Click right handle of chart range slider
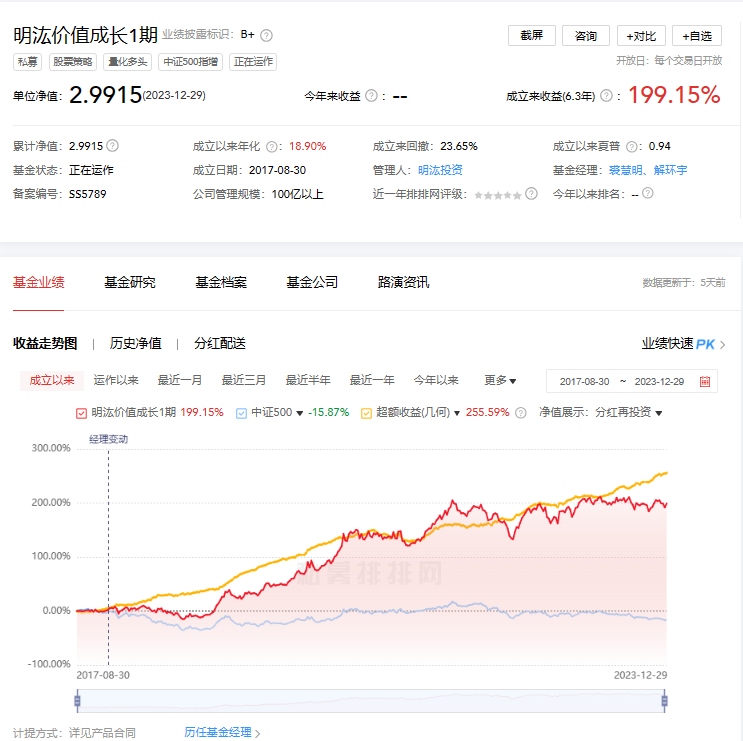This screenshot has width=743, height=741. pos(664,701)
